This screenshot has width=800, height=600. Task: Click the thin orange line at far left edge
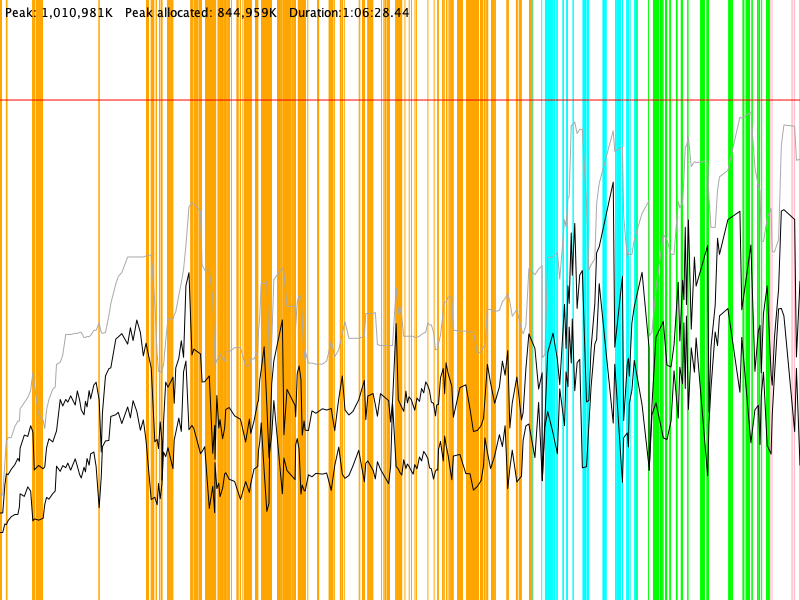pyautogui.click(x=5, y=300)
